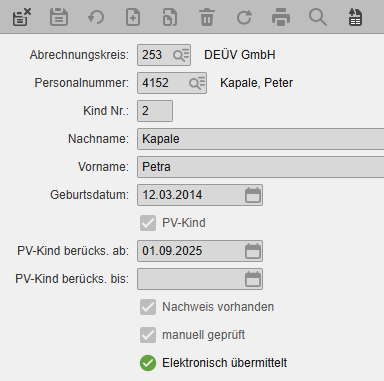The width and height of the screenshot is (384, 381).
Task: Click the empty PV-Kind berücks. bis field
Action: tap(200, 279)
